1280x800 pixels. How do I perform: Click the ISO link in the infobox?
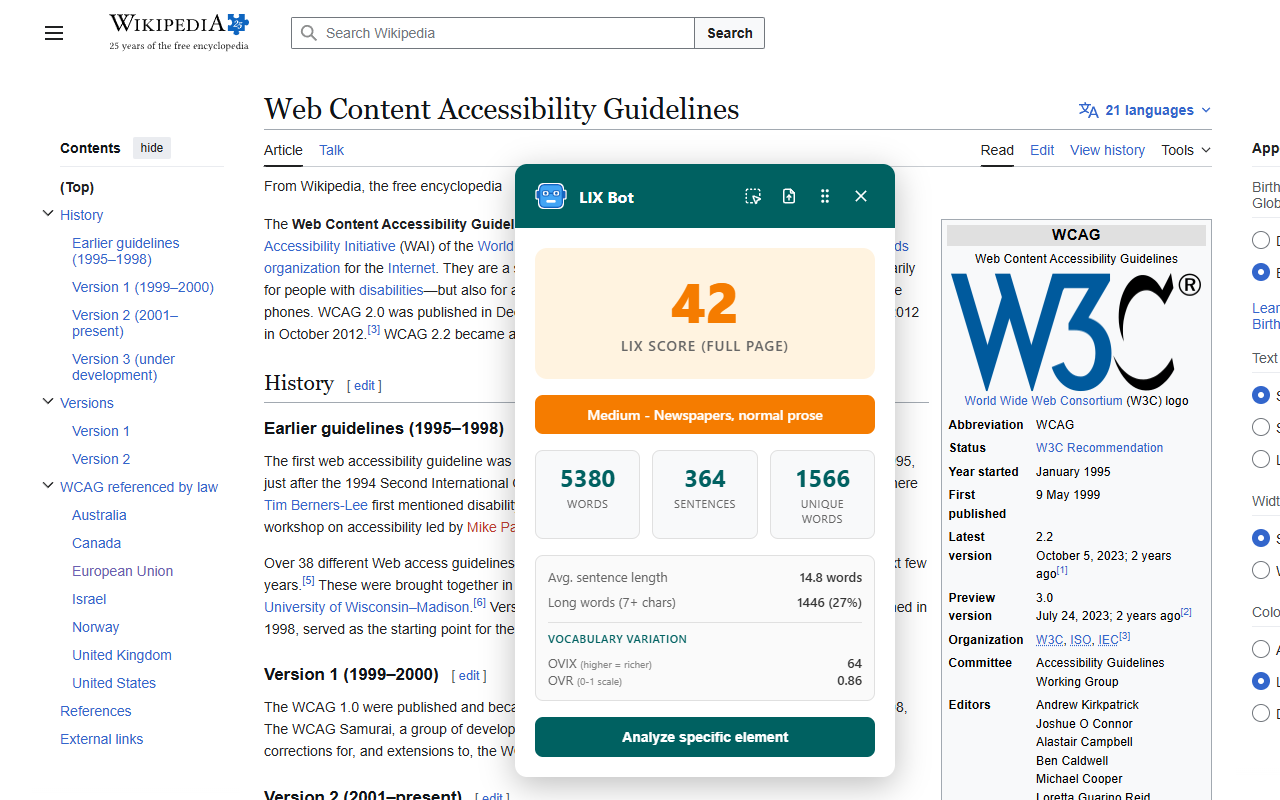(x=1081, y=640)
